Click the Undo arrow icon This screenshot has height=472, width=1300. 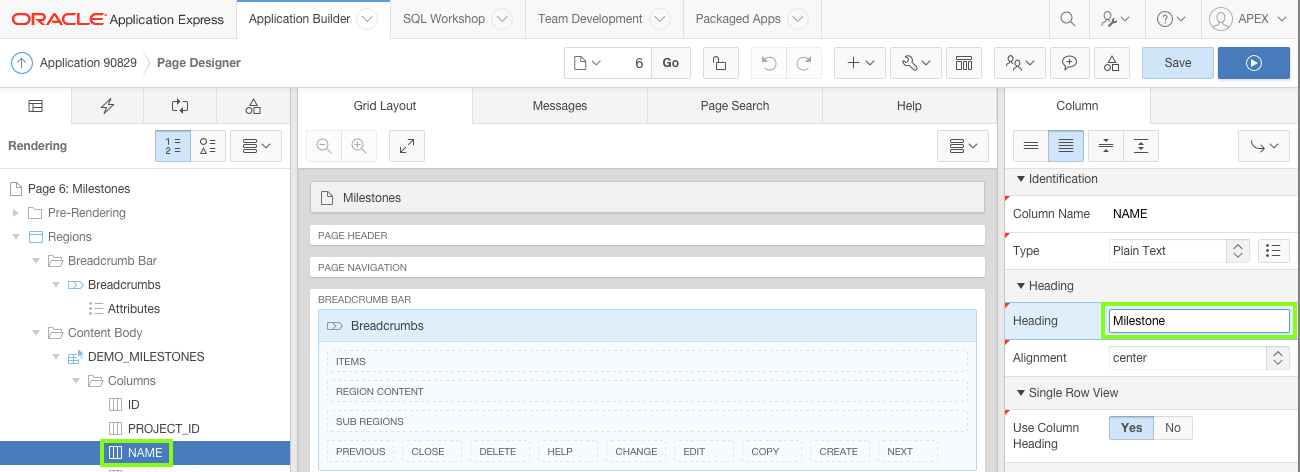click(x=769, y=63)
